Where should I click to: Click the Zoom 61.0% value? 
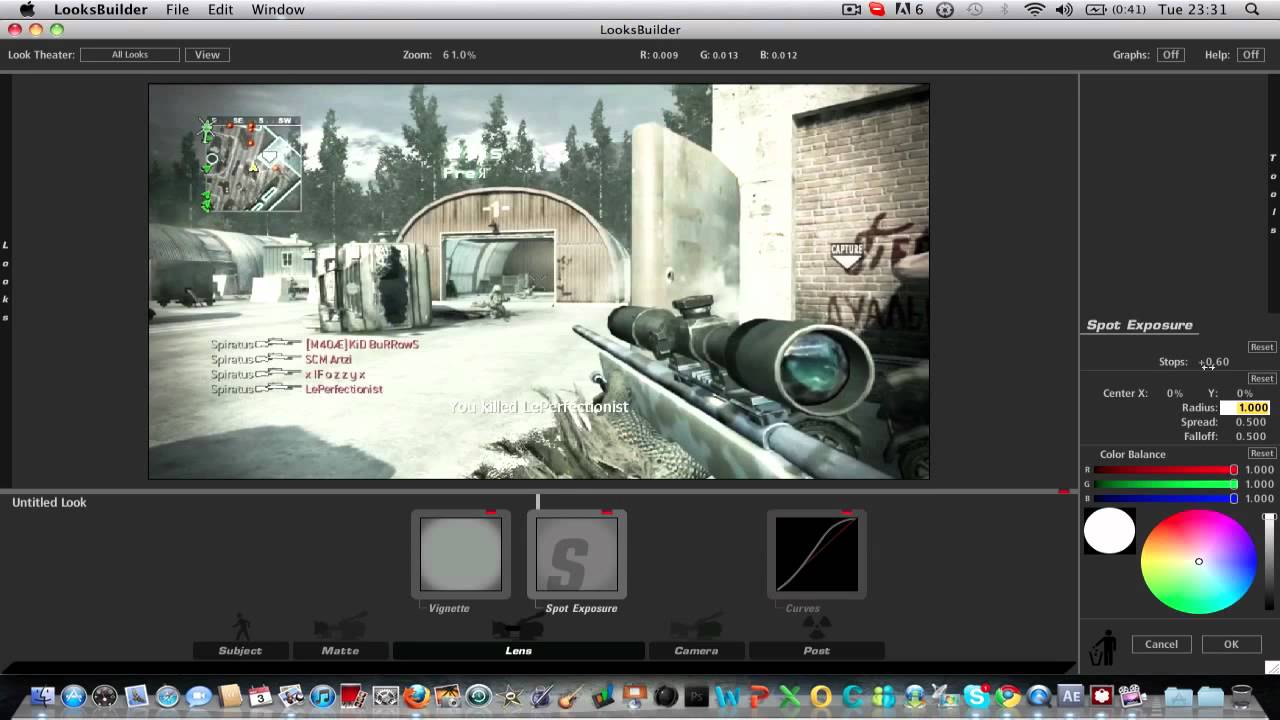pyautogui.click(x=459, y=55)
